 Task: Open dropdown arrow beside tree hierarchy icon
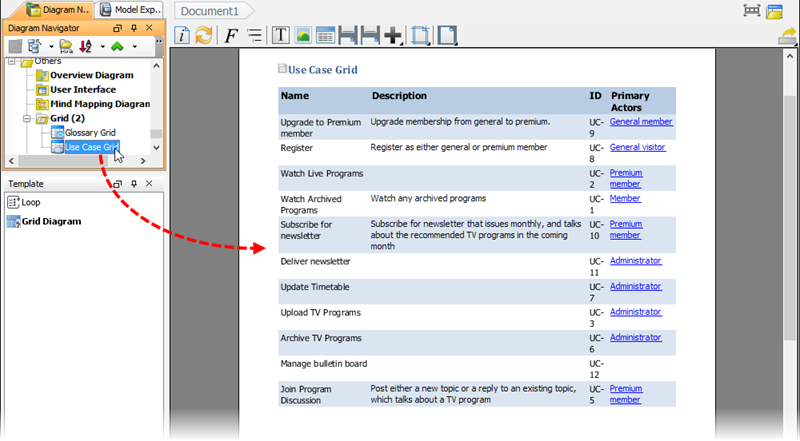coord(51,47)
